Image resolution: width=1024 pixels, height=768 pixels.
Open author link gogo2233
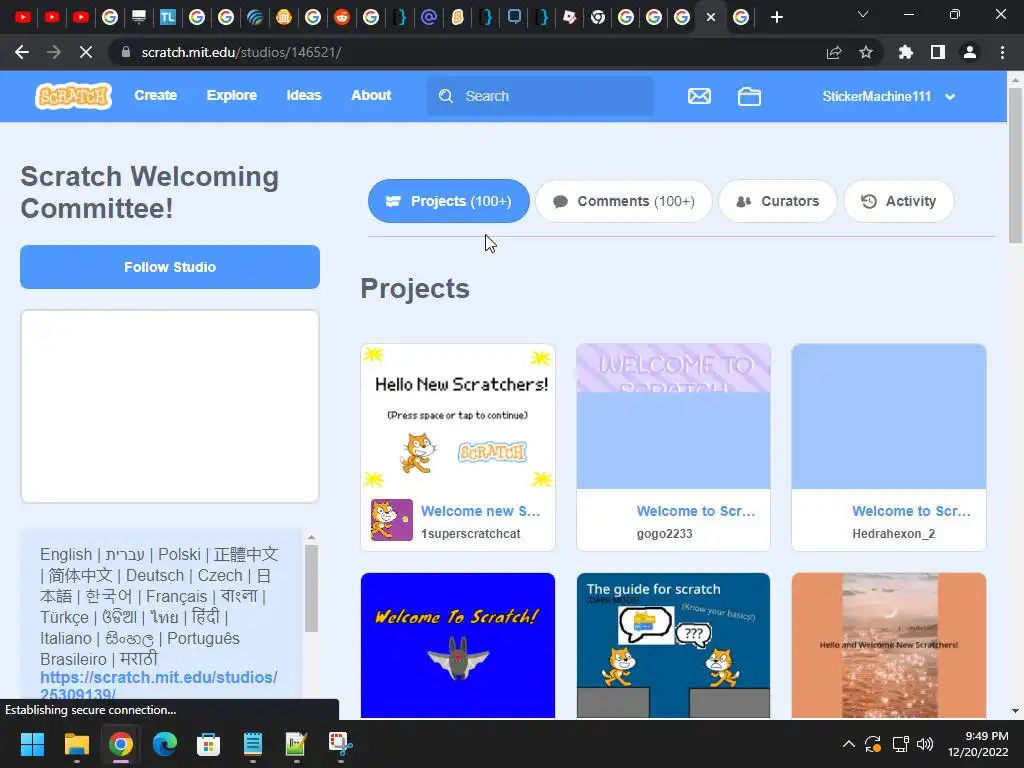664,534
